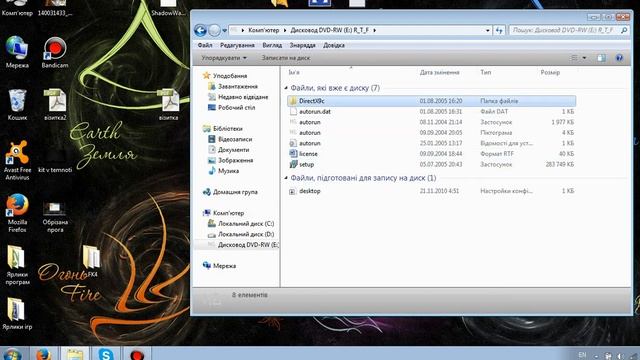Image resolution: width=640 pixels, height=360 pixels.
Task: Refresh the address bar location
Action: point(499,30)
